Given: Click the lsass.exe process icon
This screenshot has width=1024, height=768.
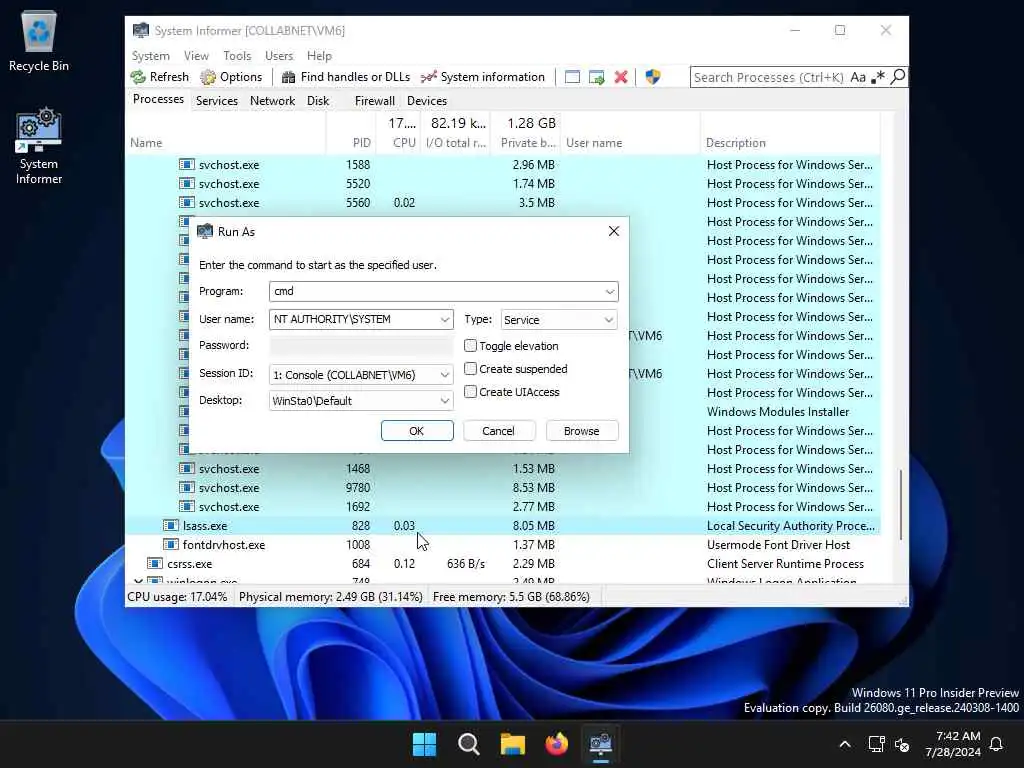Looking at the screenshot, I should click(170, 525).
